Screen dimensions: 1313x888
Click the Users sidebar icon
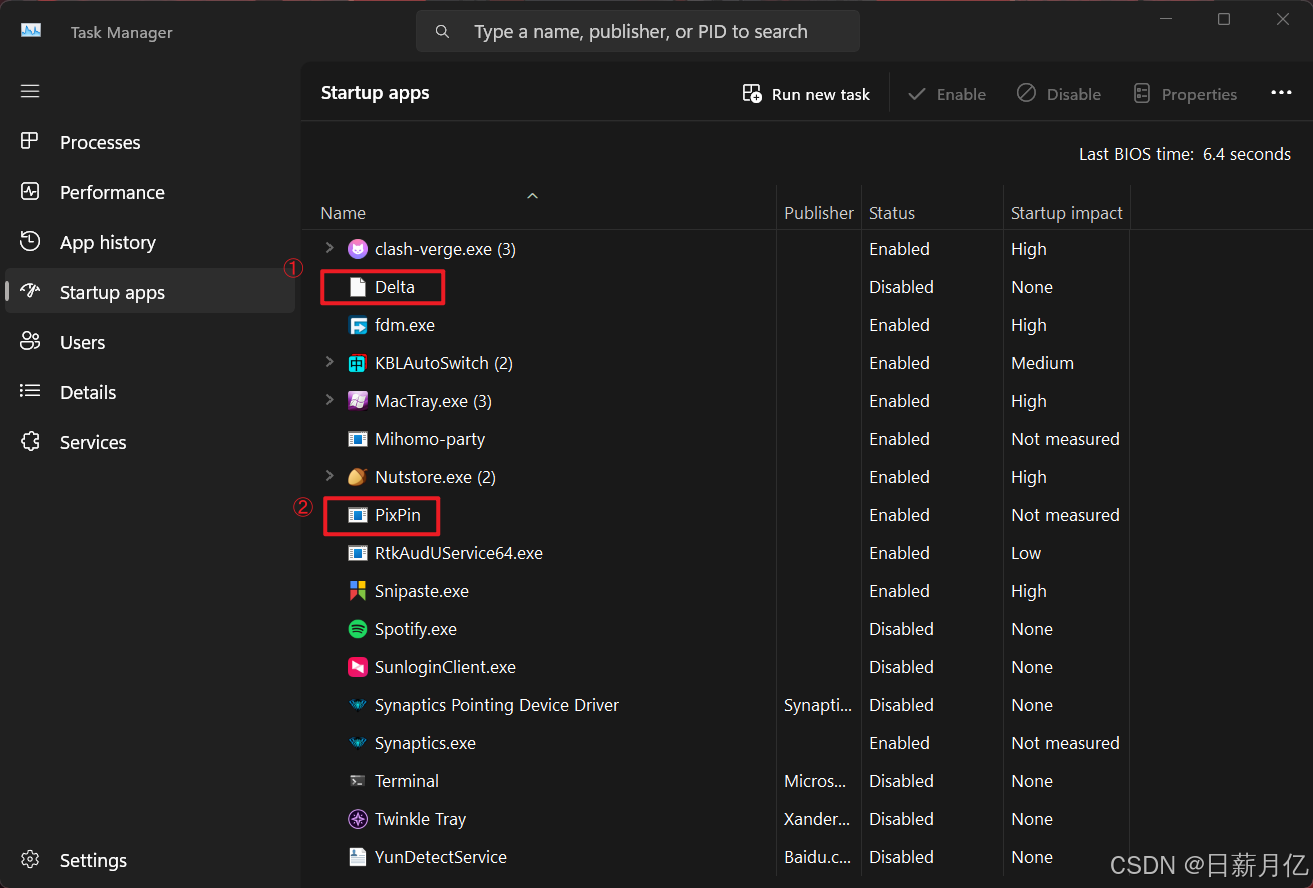[30, 342]
